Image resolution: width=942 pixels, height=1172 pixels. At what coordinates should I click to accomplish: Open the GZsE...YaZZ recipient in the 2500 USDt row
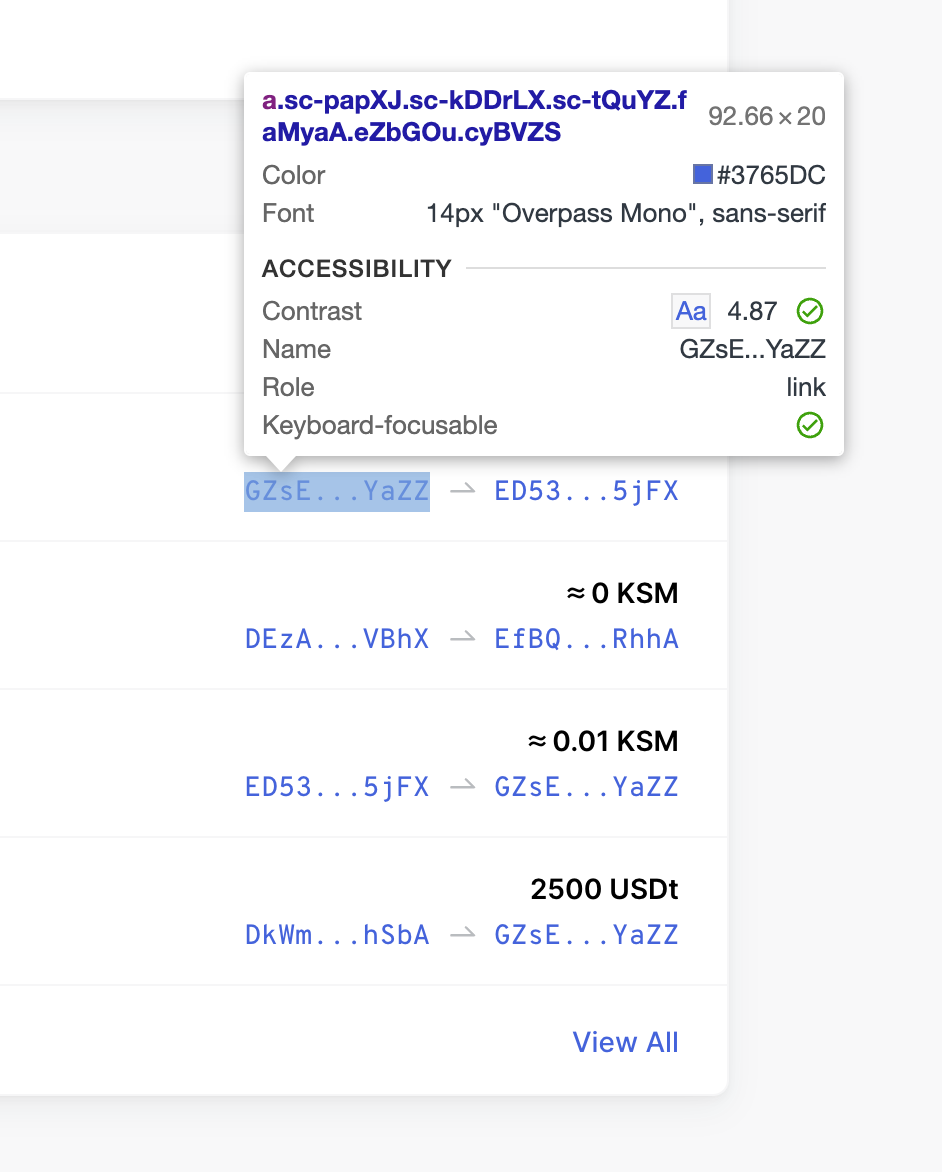[x=586, y=934]
